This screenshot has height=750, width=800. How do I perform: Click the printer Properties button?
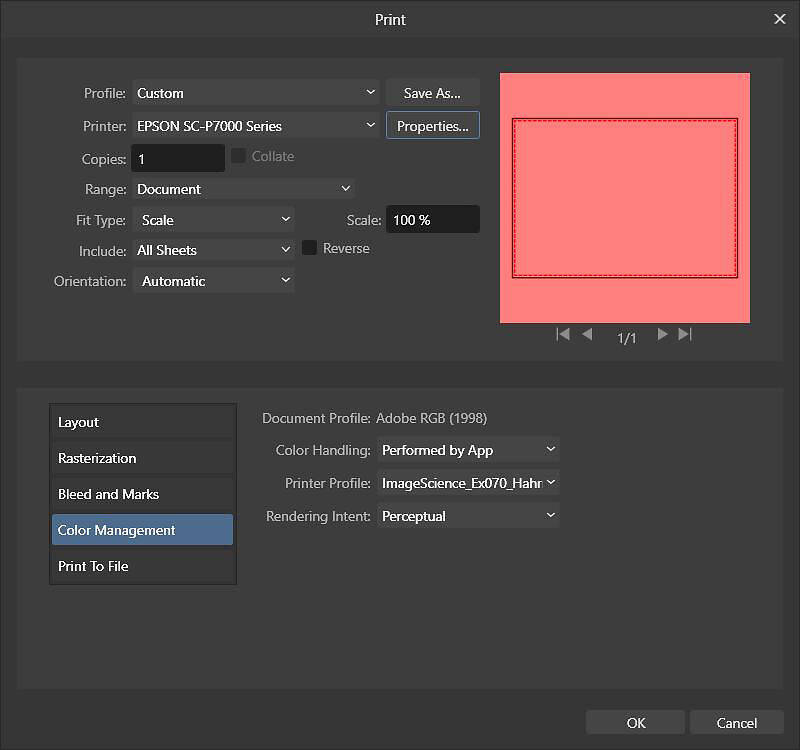(432, 126)
